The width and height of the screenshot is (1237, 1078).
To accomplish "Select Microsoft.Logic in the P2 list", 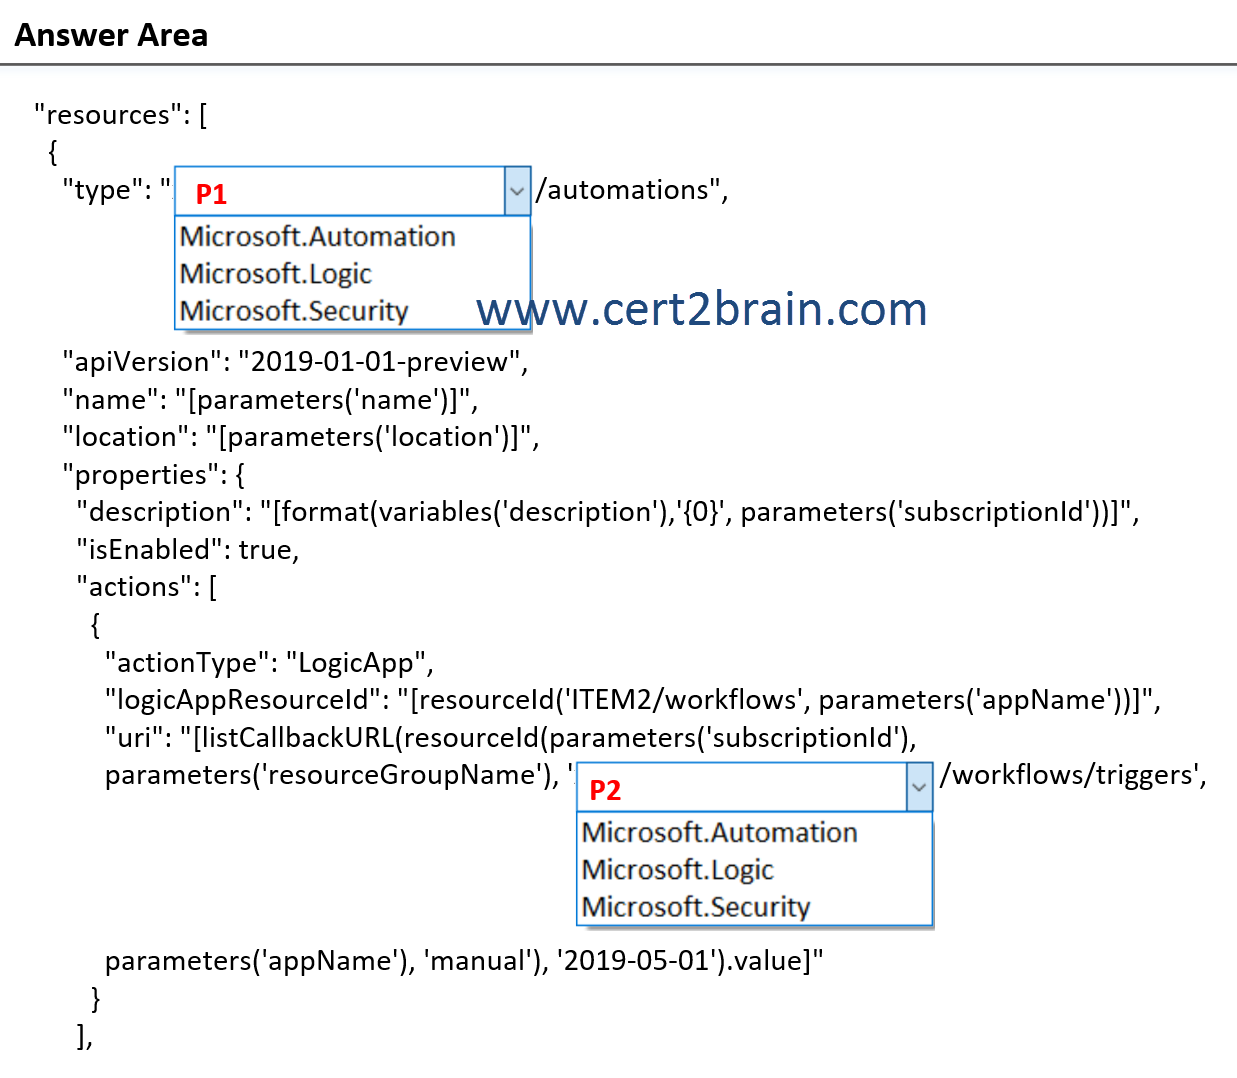I will click(x=678, y=870).
